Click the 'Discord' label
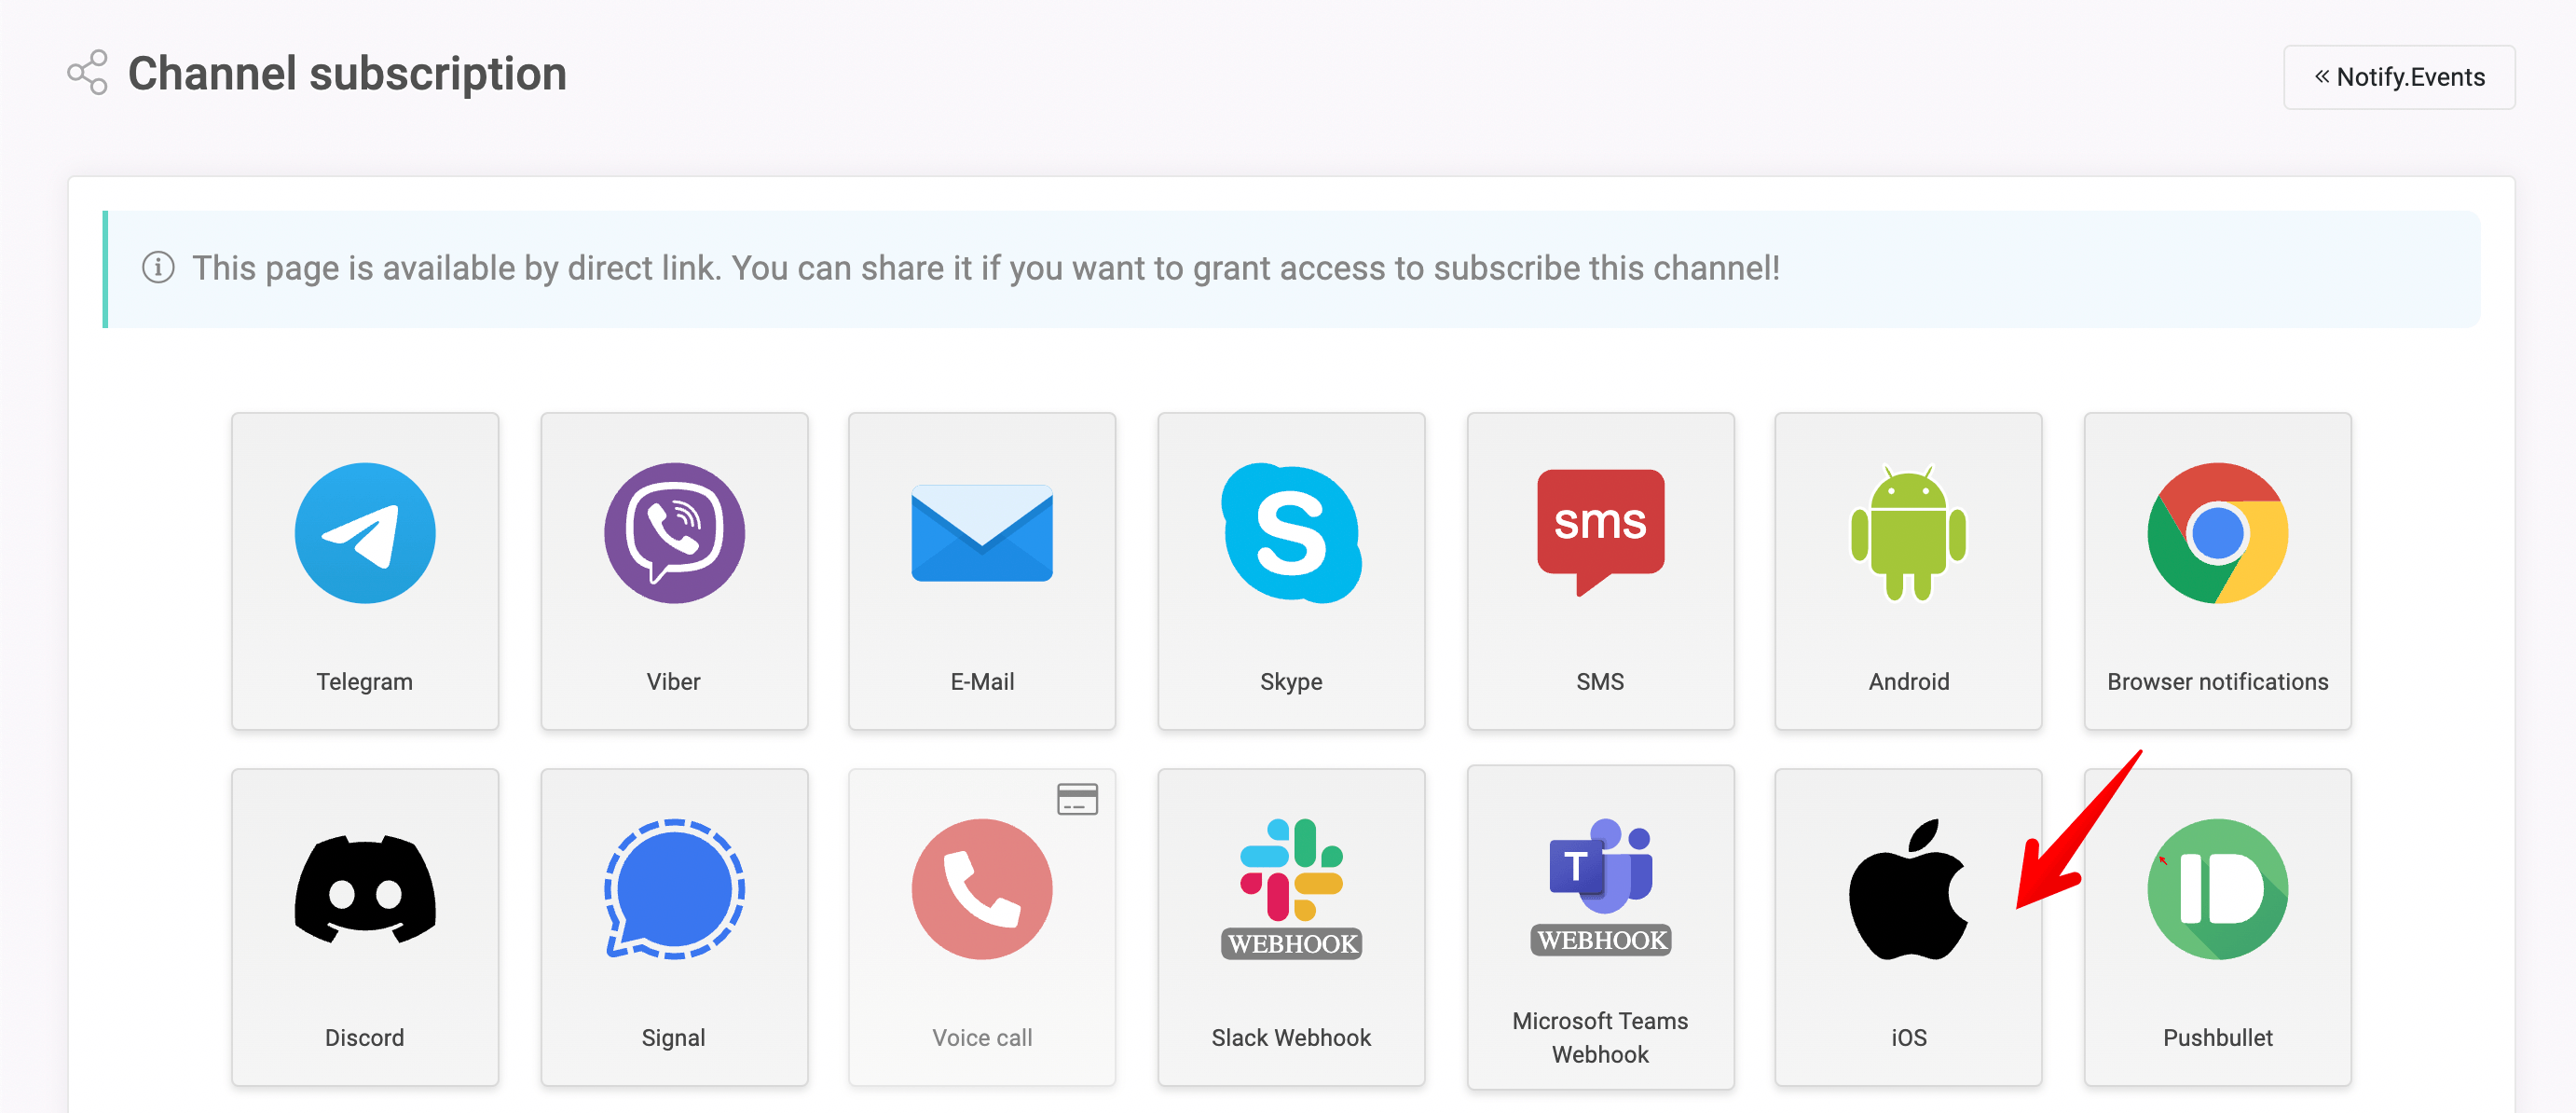The height and width of the screenshot is (1113, 2576). 365,1037
